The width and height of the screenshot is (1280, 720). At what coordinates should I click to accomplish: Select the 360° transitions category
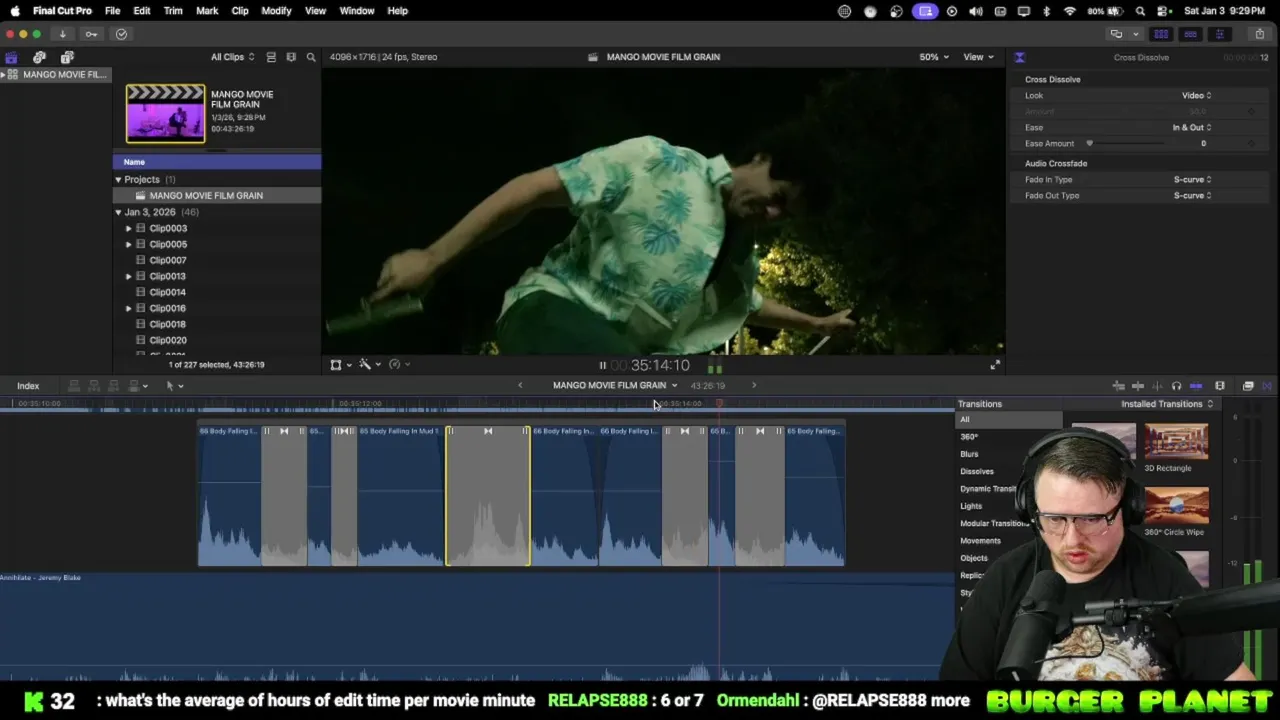[969, 437]
